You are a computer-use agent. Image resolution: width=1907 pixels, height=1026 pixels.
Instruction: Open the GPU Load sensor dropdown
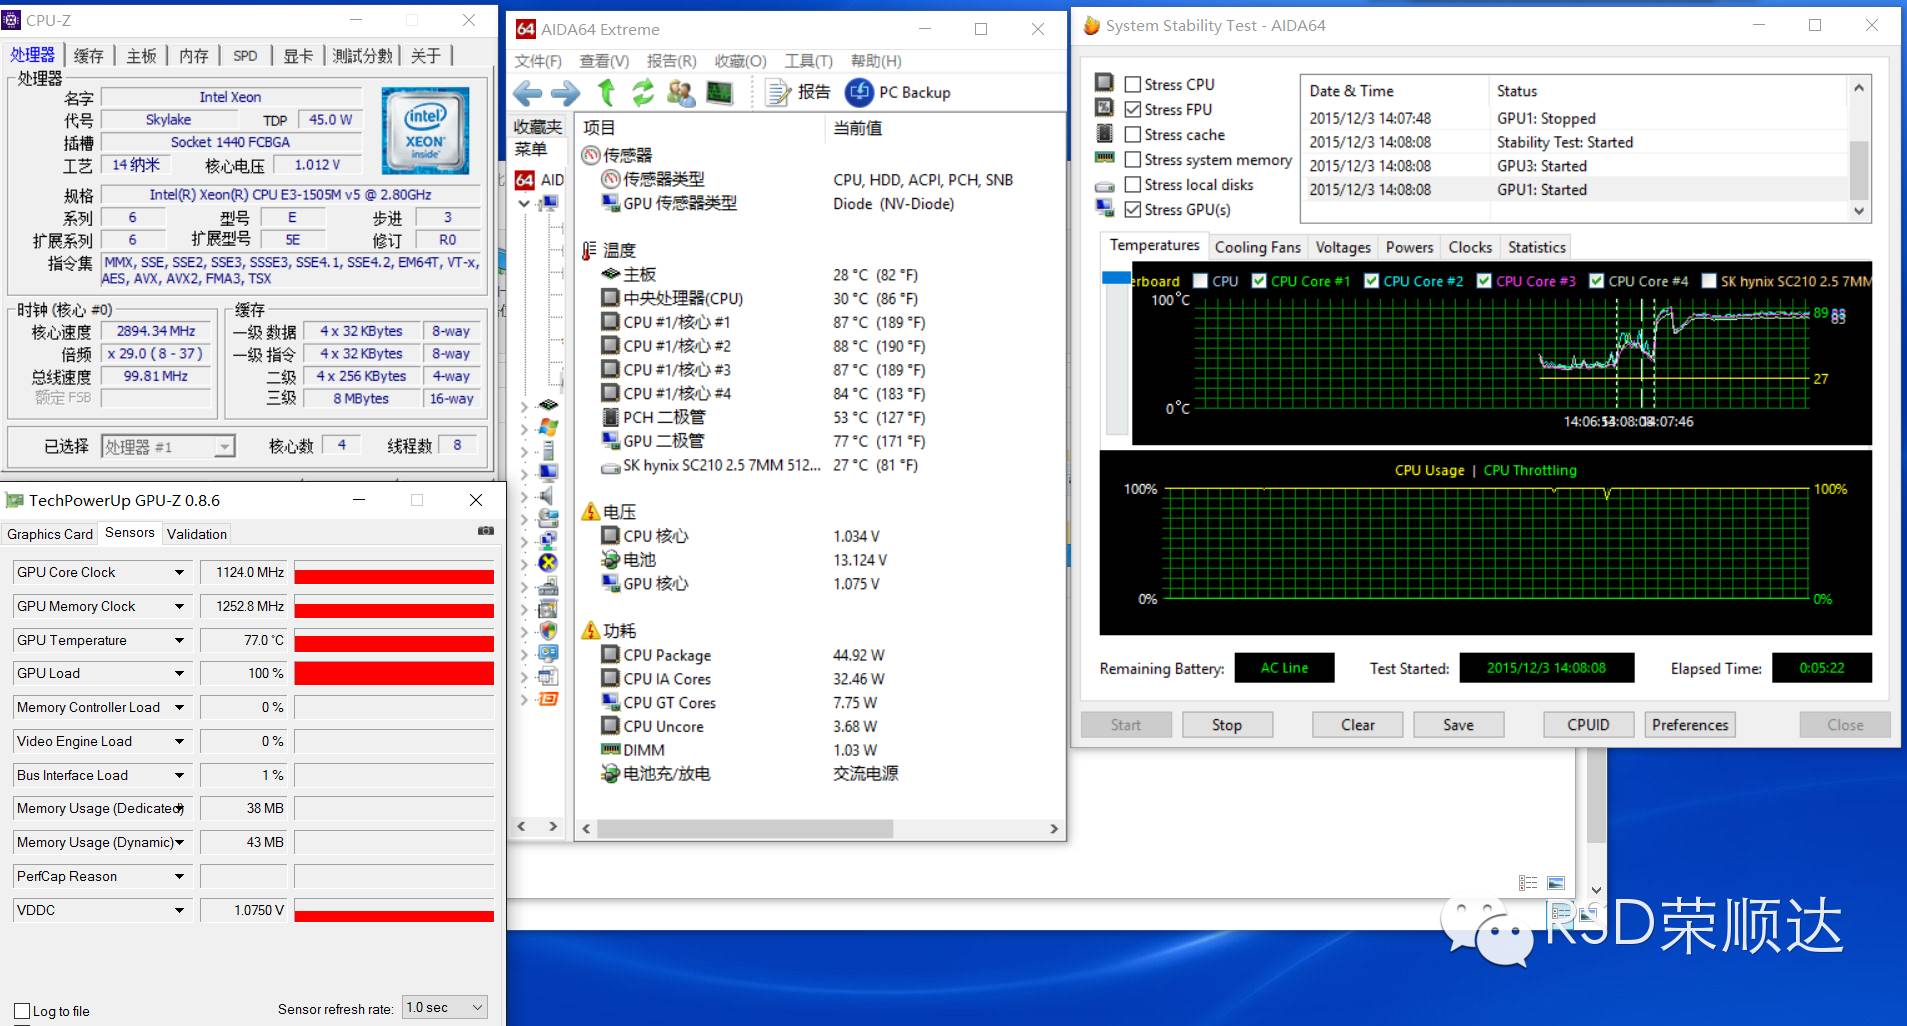tap(179, 674)
